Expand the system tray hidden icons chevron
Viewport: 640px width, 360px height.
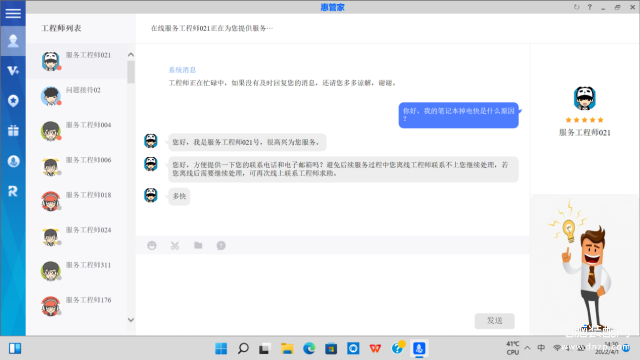pos(527,348)
